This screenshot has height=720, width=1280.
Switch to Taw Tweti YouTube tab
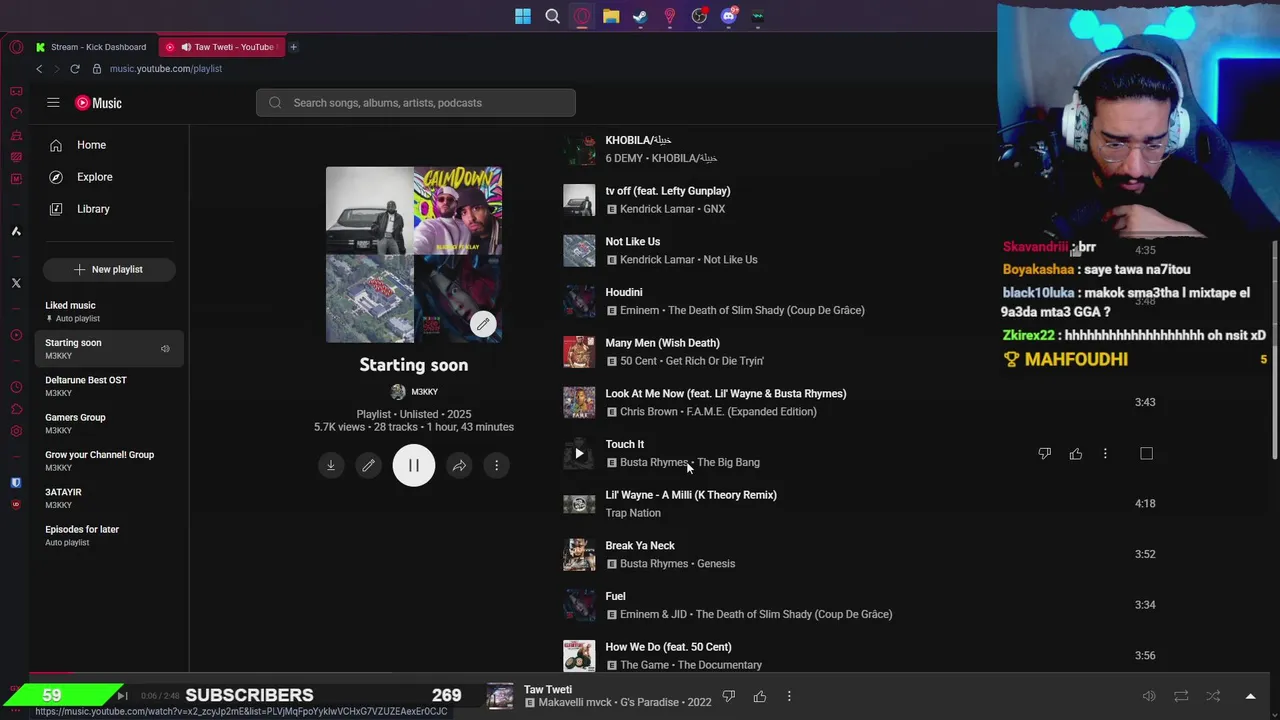tap(222, 47)
